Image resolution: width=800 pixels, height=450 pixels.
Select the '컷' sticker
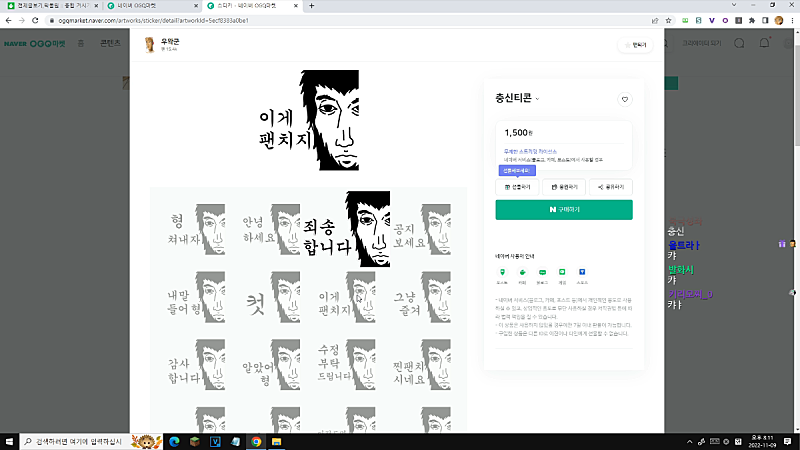tap(271, 297)
